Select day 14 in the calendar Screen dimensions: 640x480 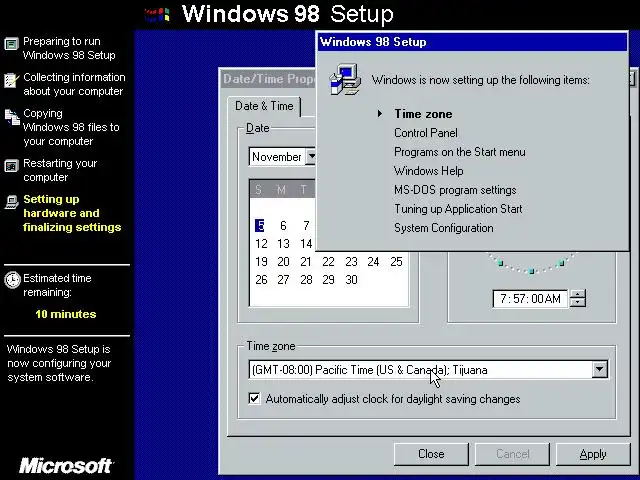point(306,244)
